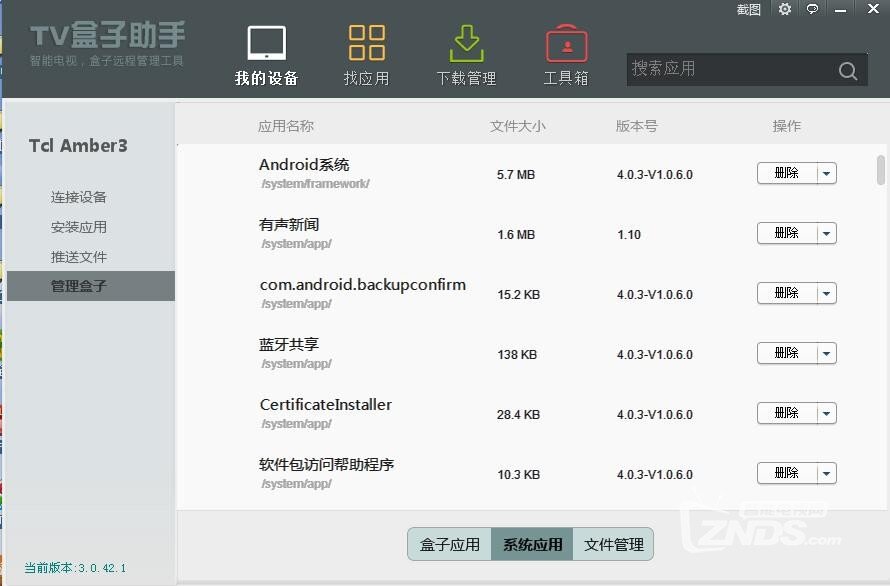The height and width of the screenshot is (586, 890).
Task: Switch to 文件管理 tab
Action: tap(614, 545)
